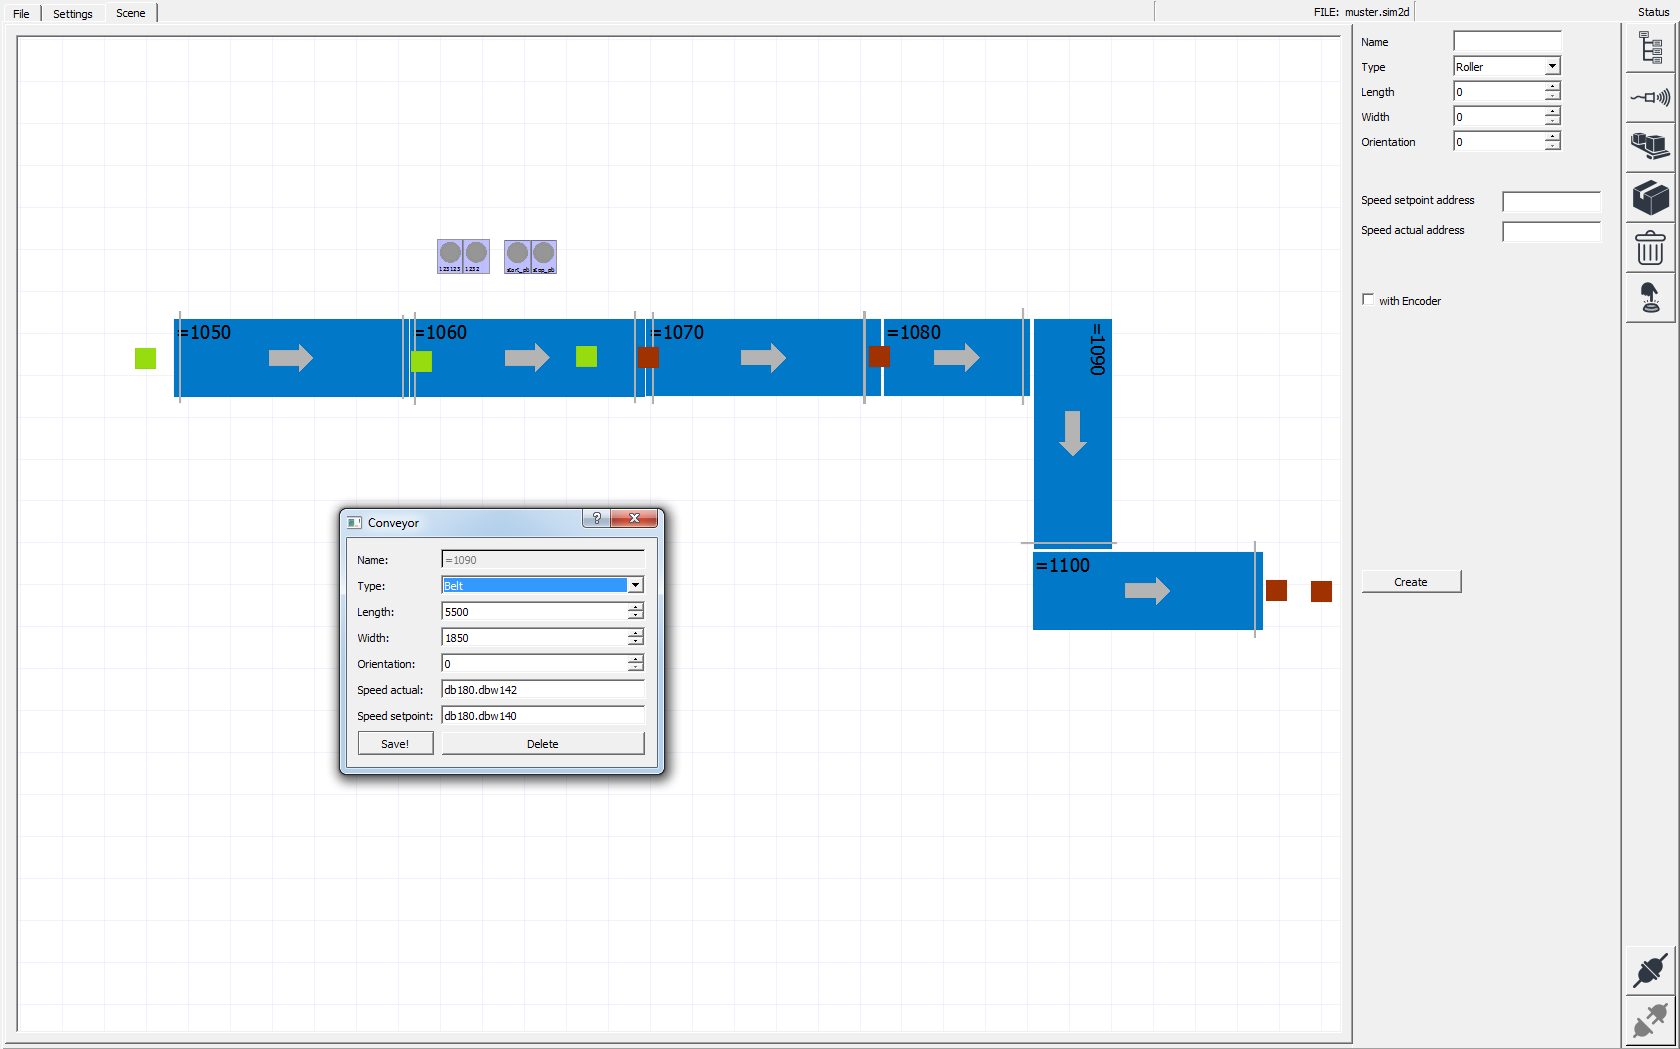Click the 1232 pushbutton on canvas
Viewport: 1680px width, 1049px height.
(476, 256)
